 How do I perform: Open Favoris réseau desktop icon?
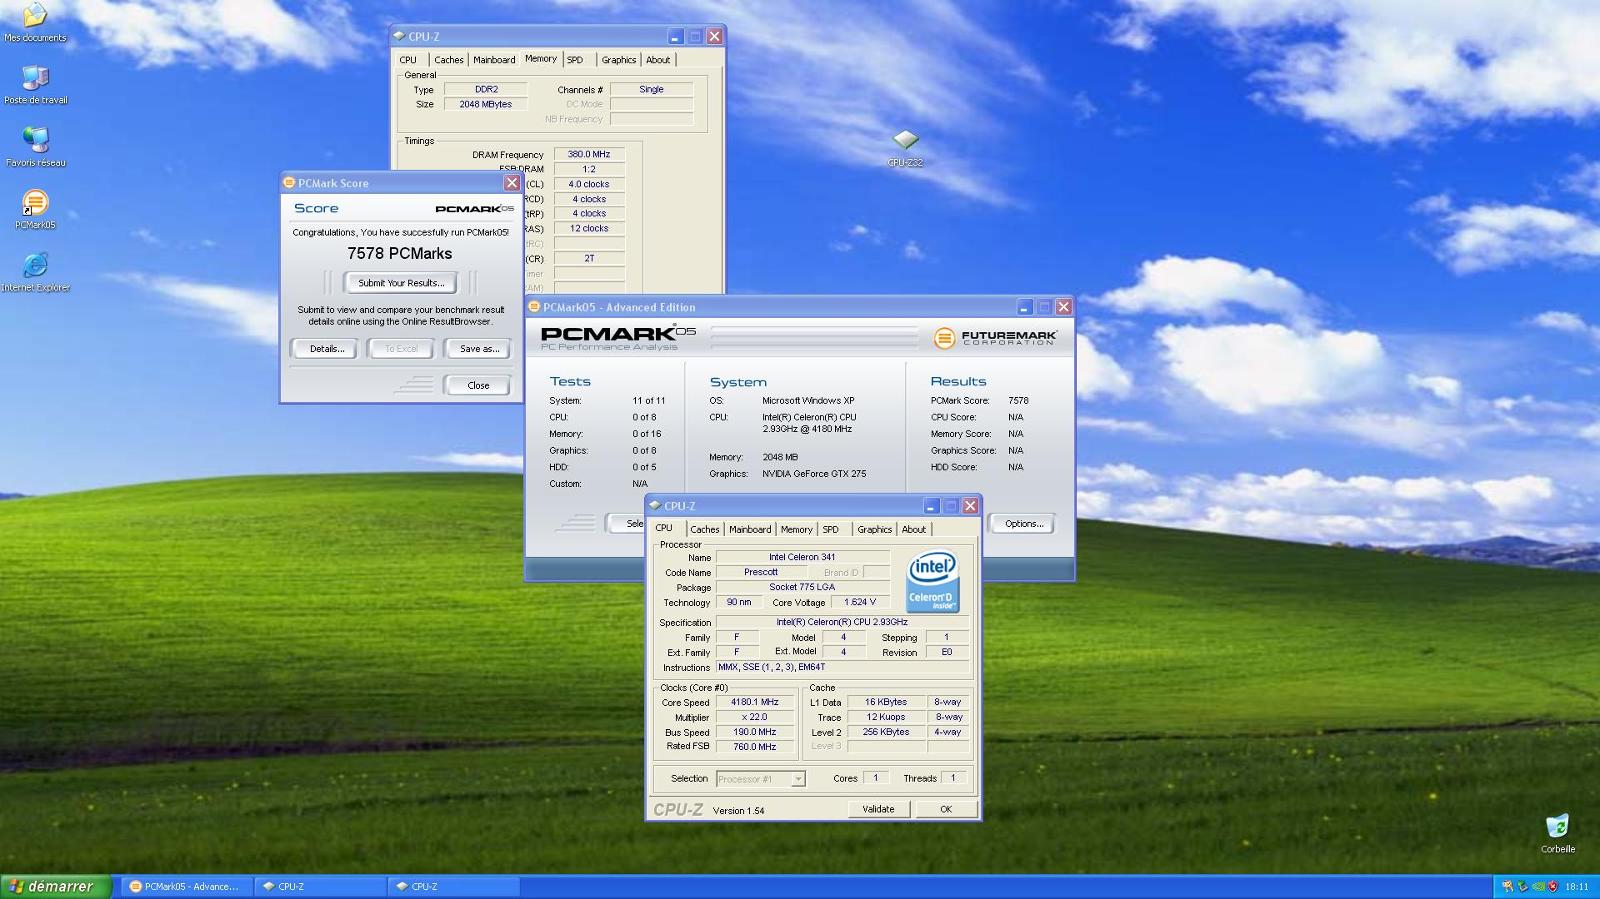coord(35,147)
